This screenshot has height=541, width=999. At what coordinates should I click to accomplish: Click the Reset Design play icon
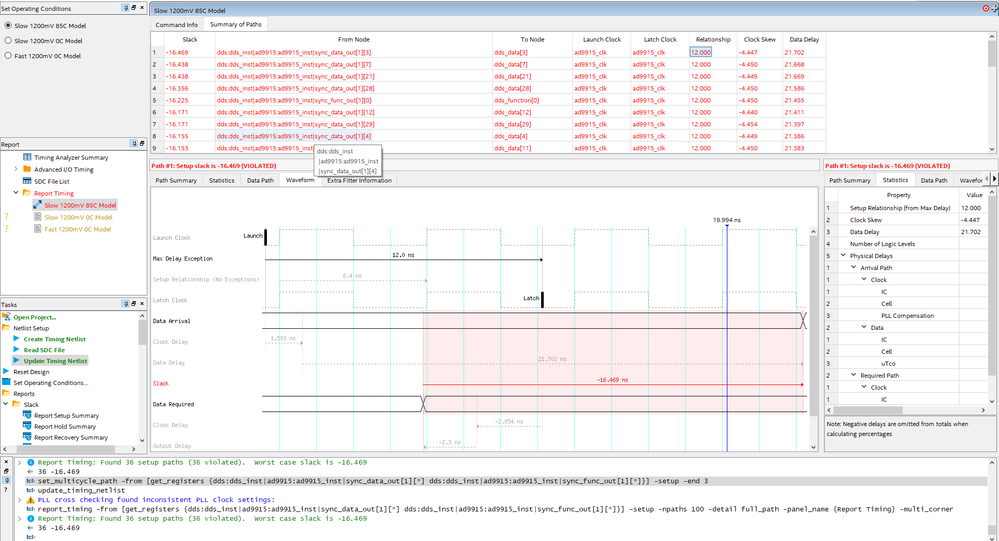tap(7, 372)
